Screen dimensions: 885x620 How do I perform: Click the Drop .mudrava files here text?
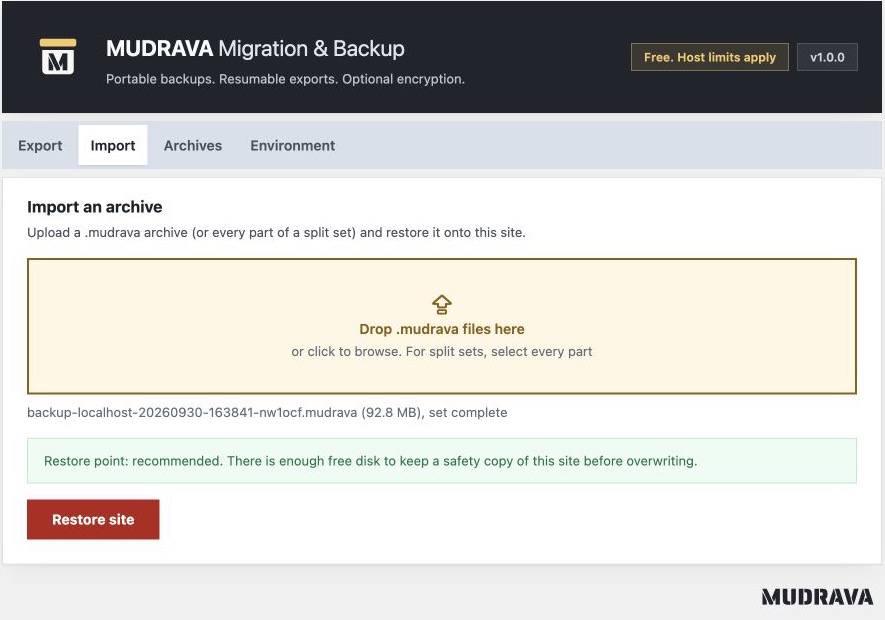point(442,329)
